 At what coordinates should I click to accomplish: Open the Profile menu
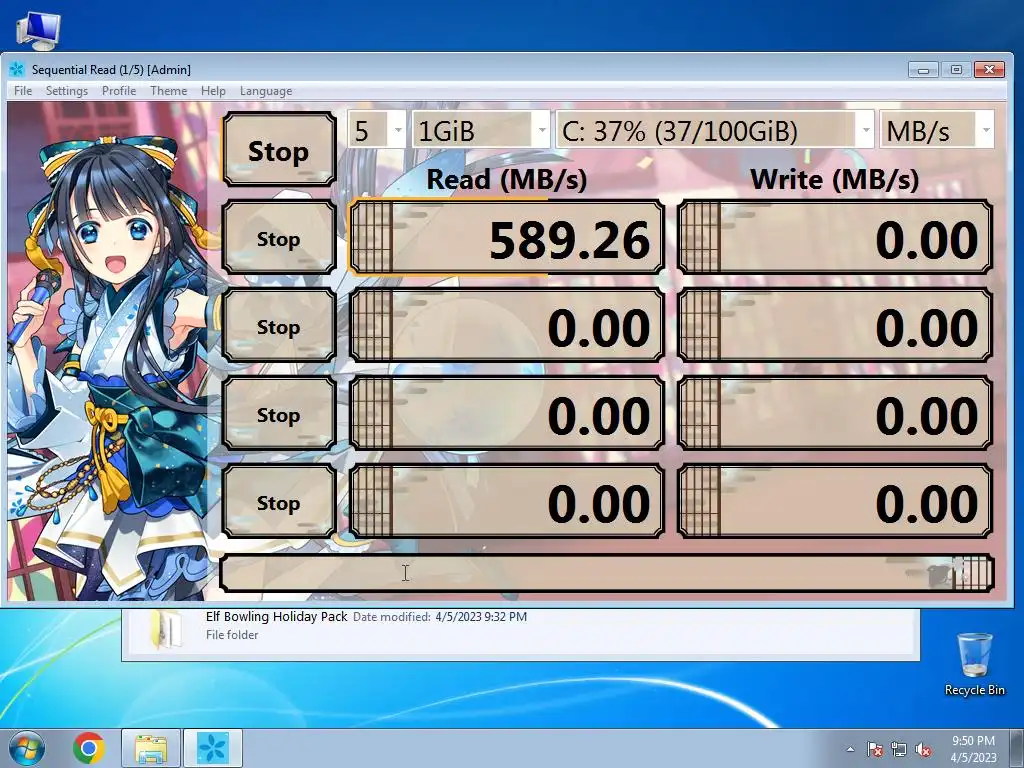119,91
